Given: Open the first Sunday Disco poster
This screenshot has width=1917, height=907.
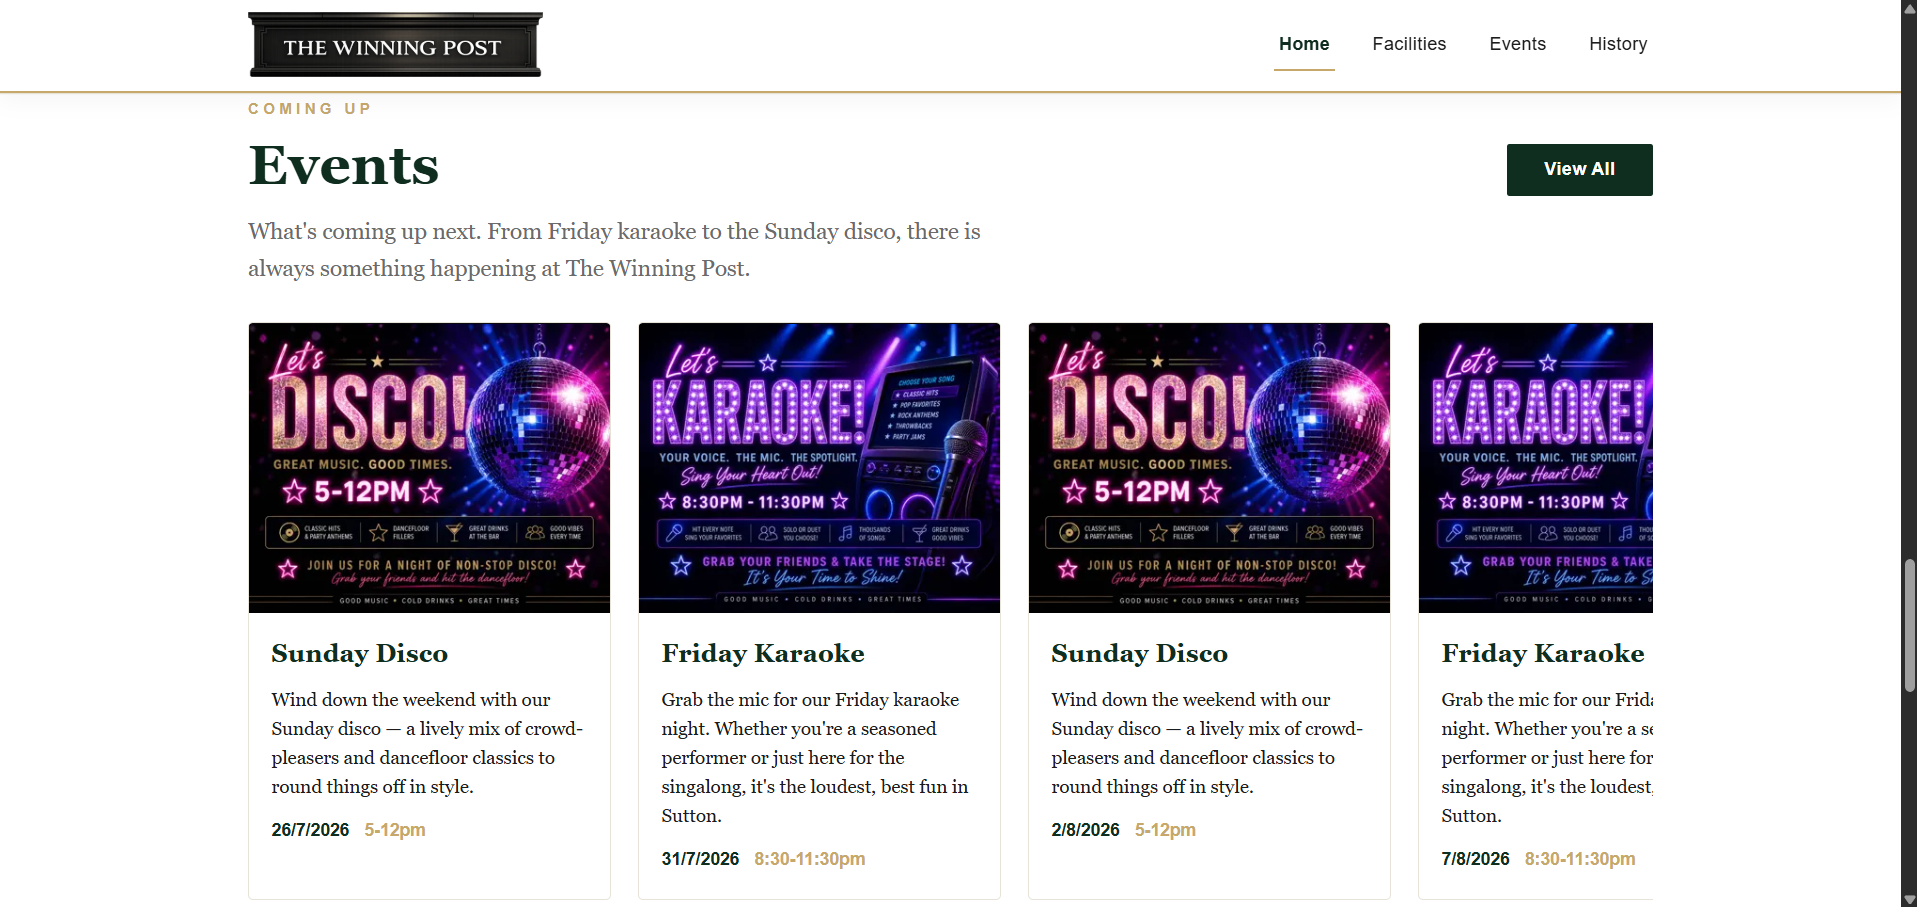Looking at the screenshot, I should click(x=429, y=467).
